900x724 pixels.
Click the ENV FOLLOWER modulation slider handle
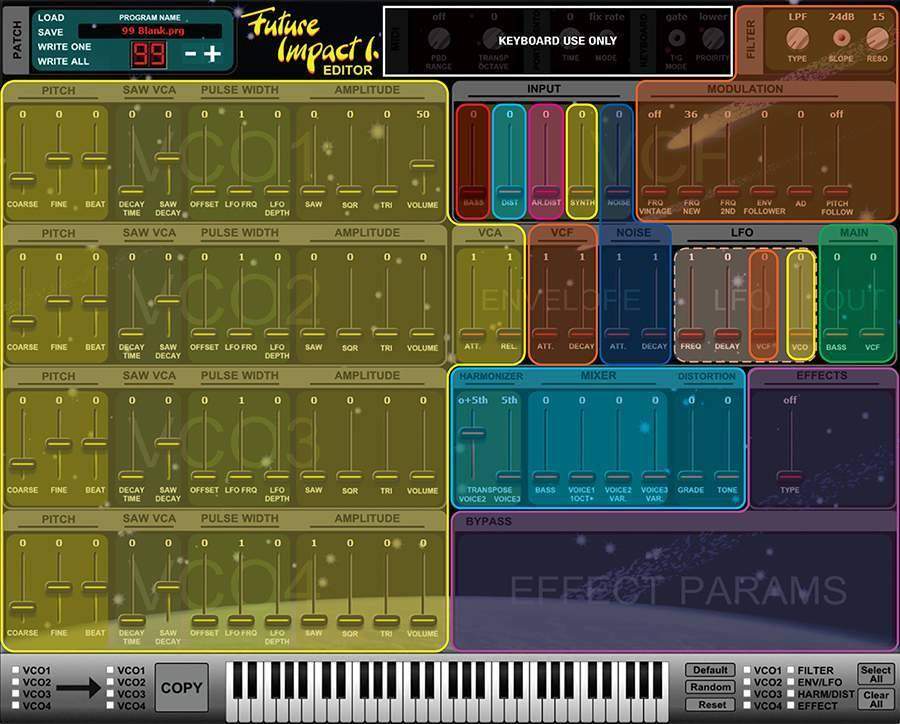coord(764,191)
